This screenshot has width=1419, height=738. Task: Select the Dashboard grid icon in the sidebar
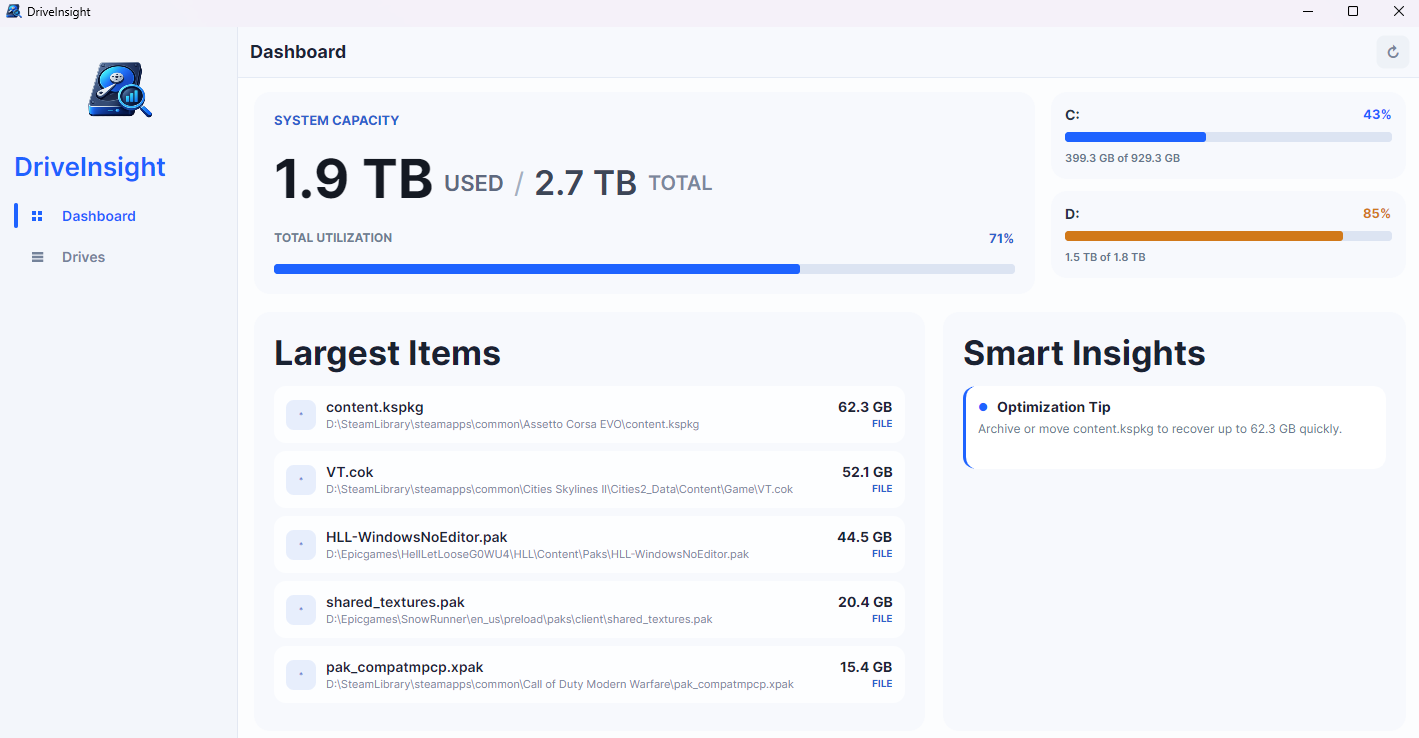coord(37,215)
